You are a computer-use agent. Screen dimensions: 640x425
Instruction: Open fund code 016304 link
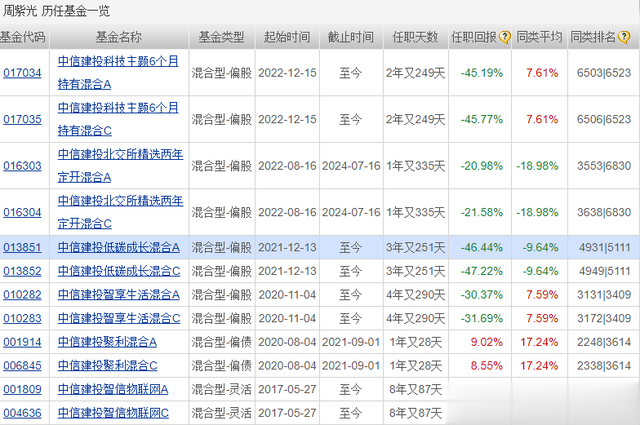pos(22,213)
